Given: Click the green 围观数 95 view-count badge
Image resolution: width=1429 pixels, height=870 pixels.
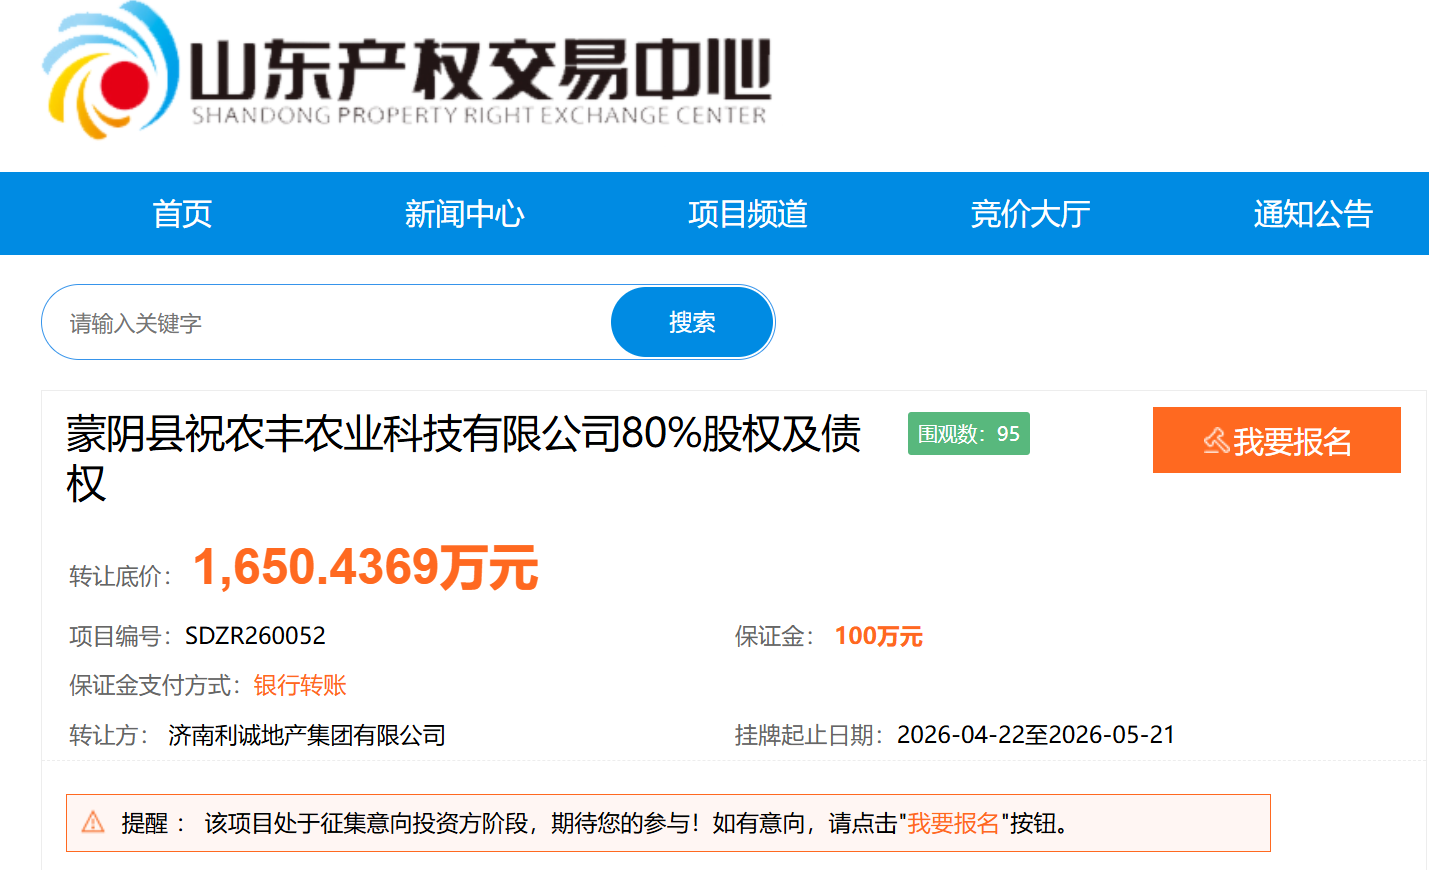Looking at the screenshot, I should pos(968,434).
